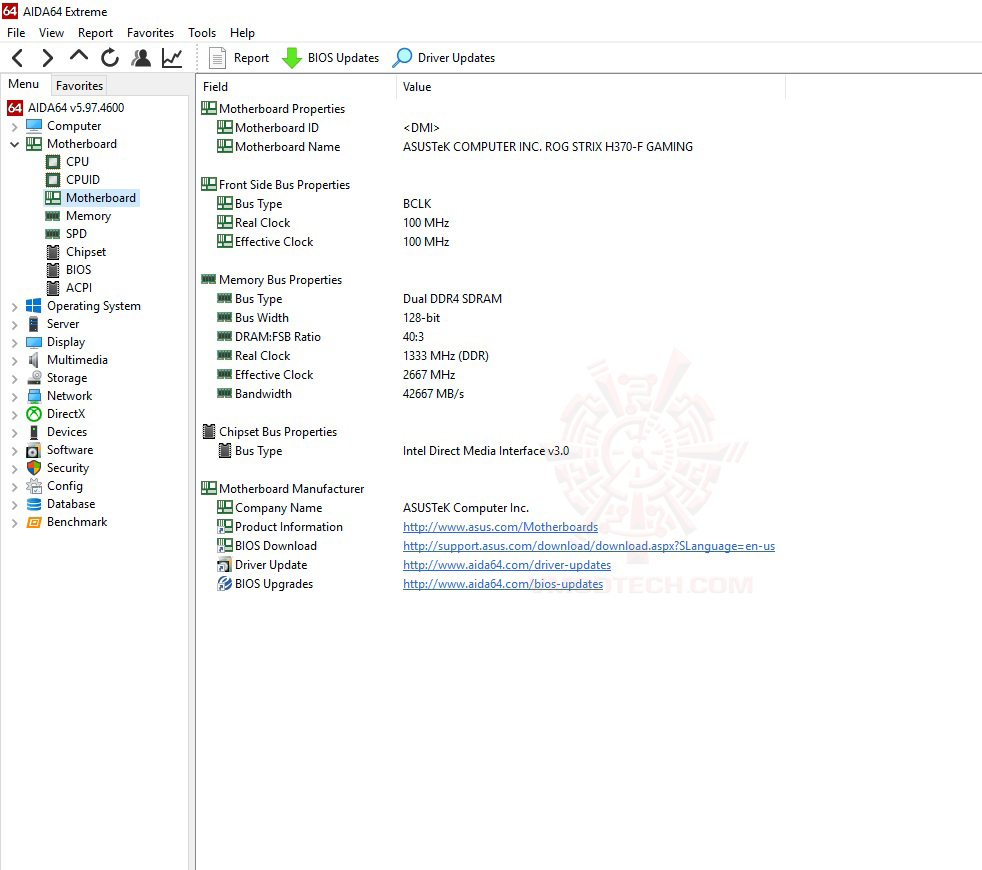Click the Network monitor icon
Viewport: 982px width, 870px height.
tap(34, 396)
